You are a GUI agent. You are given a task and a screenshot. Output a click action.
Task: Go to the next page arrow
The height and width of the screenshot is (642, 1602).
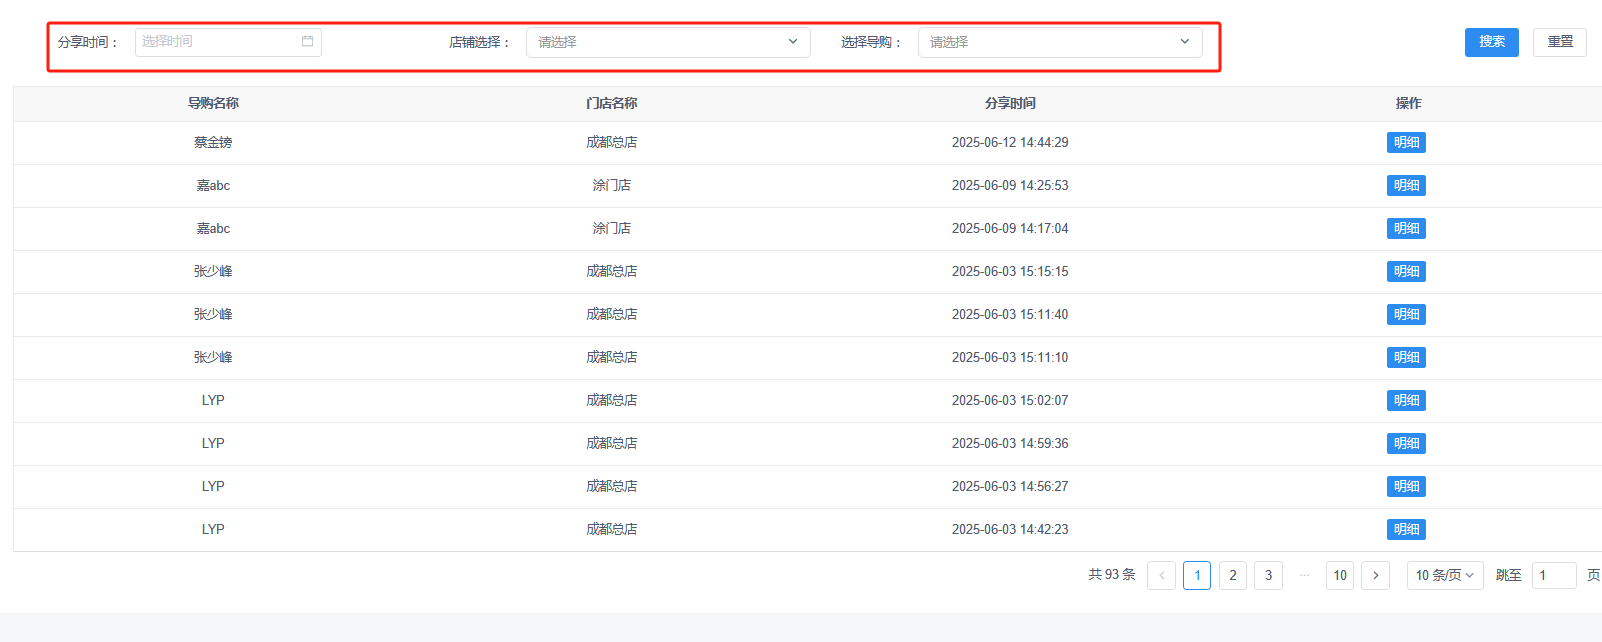point(1375,576)
